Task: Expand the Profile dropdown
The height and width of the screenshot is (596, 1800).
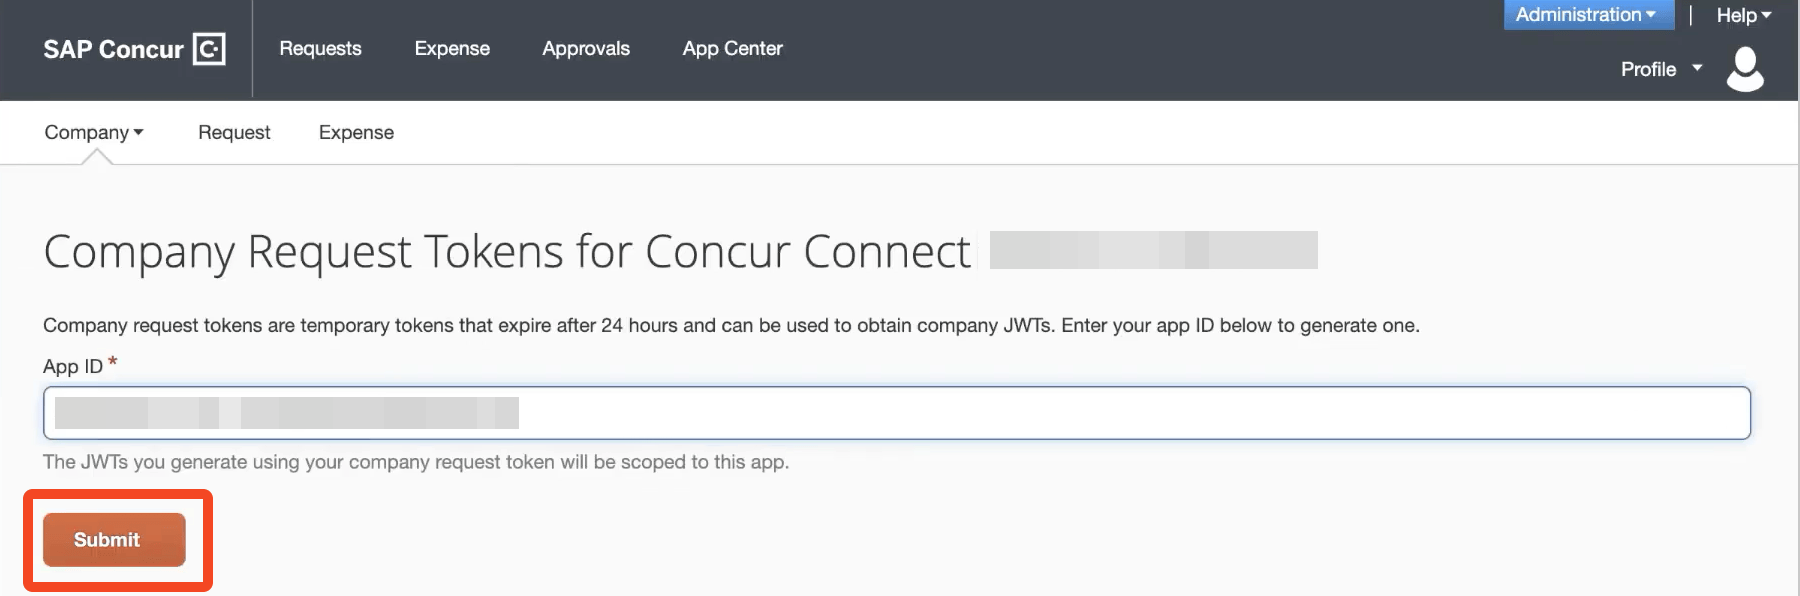Action: (1661, 69)
